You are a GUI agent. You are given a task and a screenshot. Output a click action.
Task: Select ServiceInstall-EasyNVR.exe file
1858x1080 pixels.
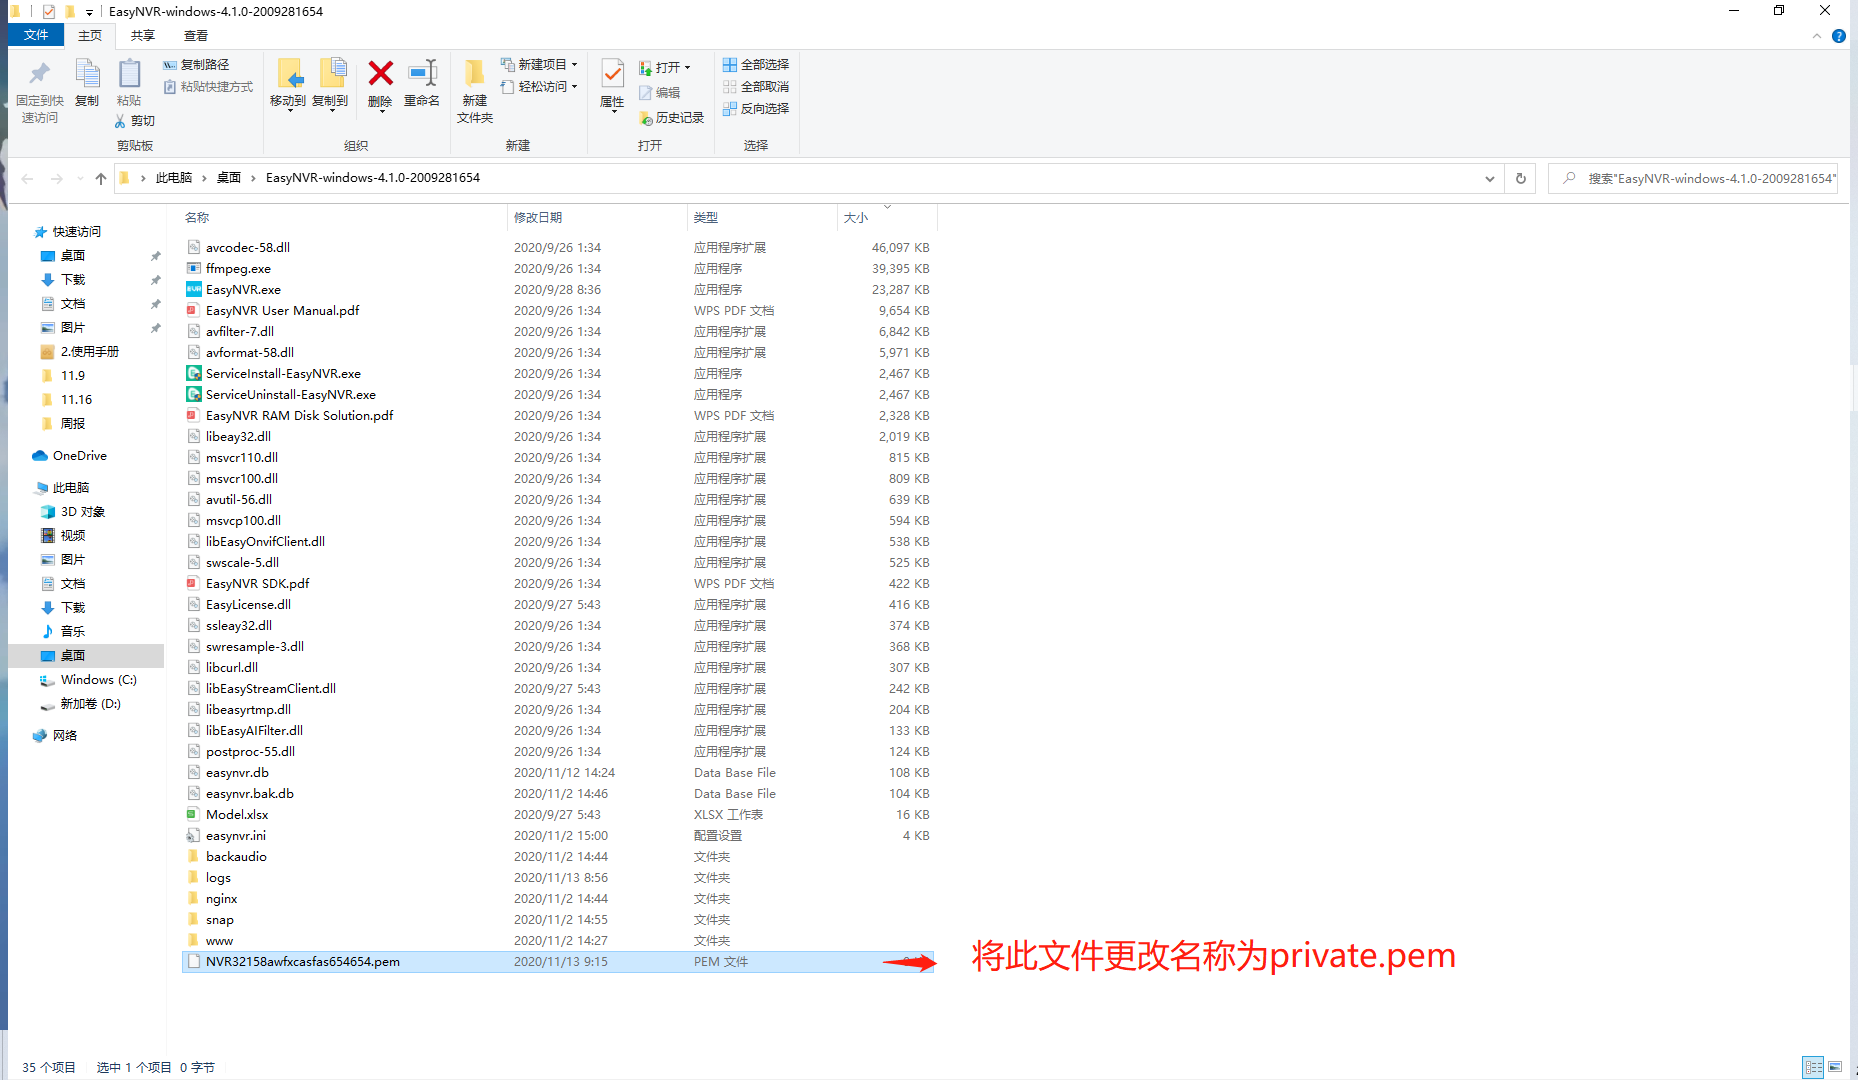click(x=283, y=374)
